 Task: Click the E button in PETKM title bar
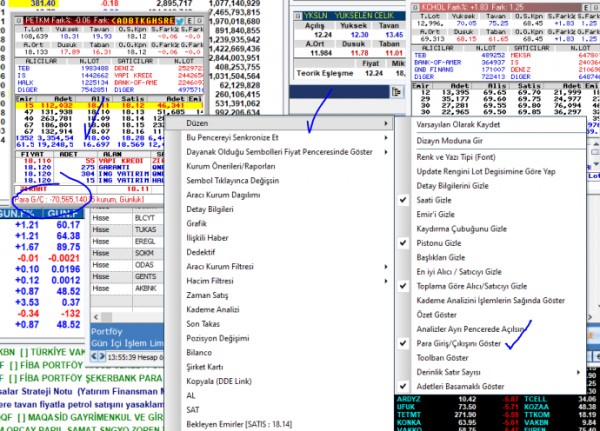tap(190, 21)
